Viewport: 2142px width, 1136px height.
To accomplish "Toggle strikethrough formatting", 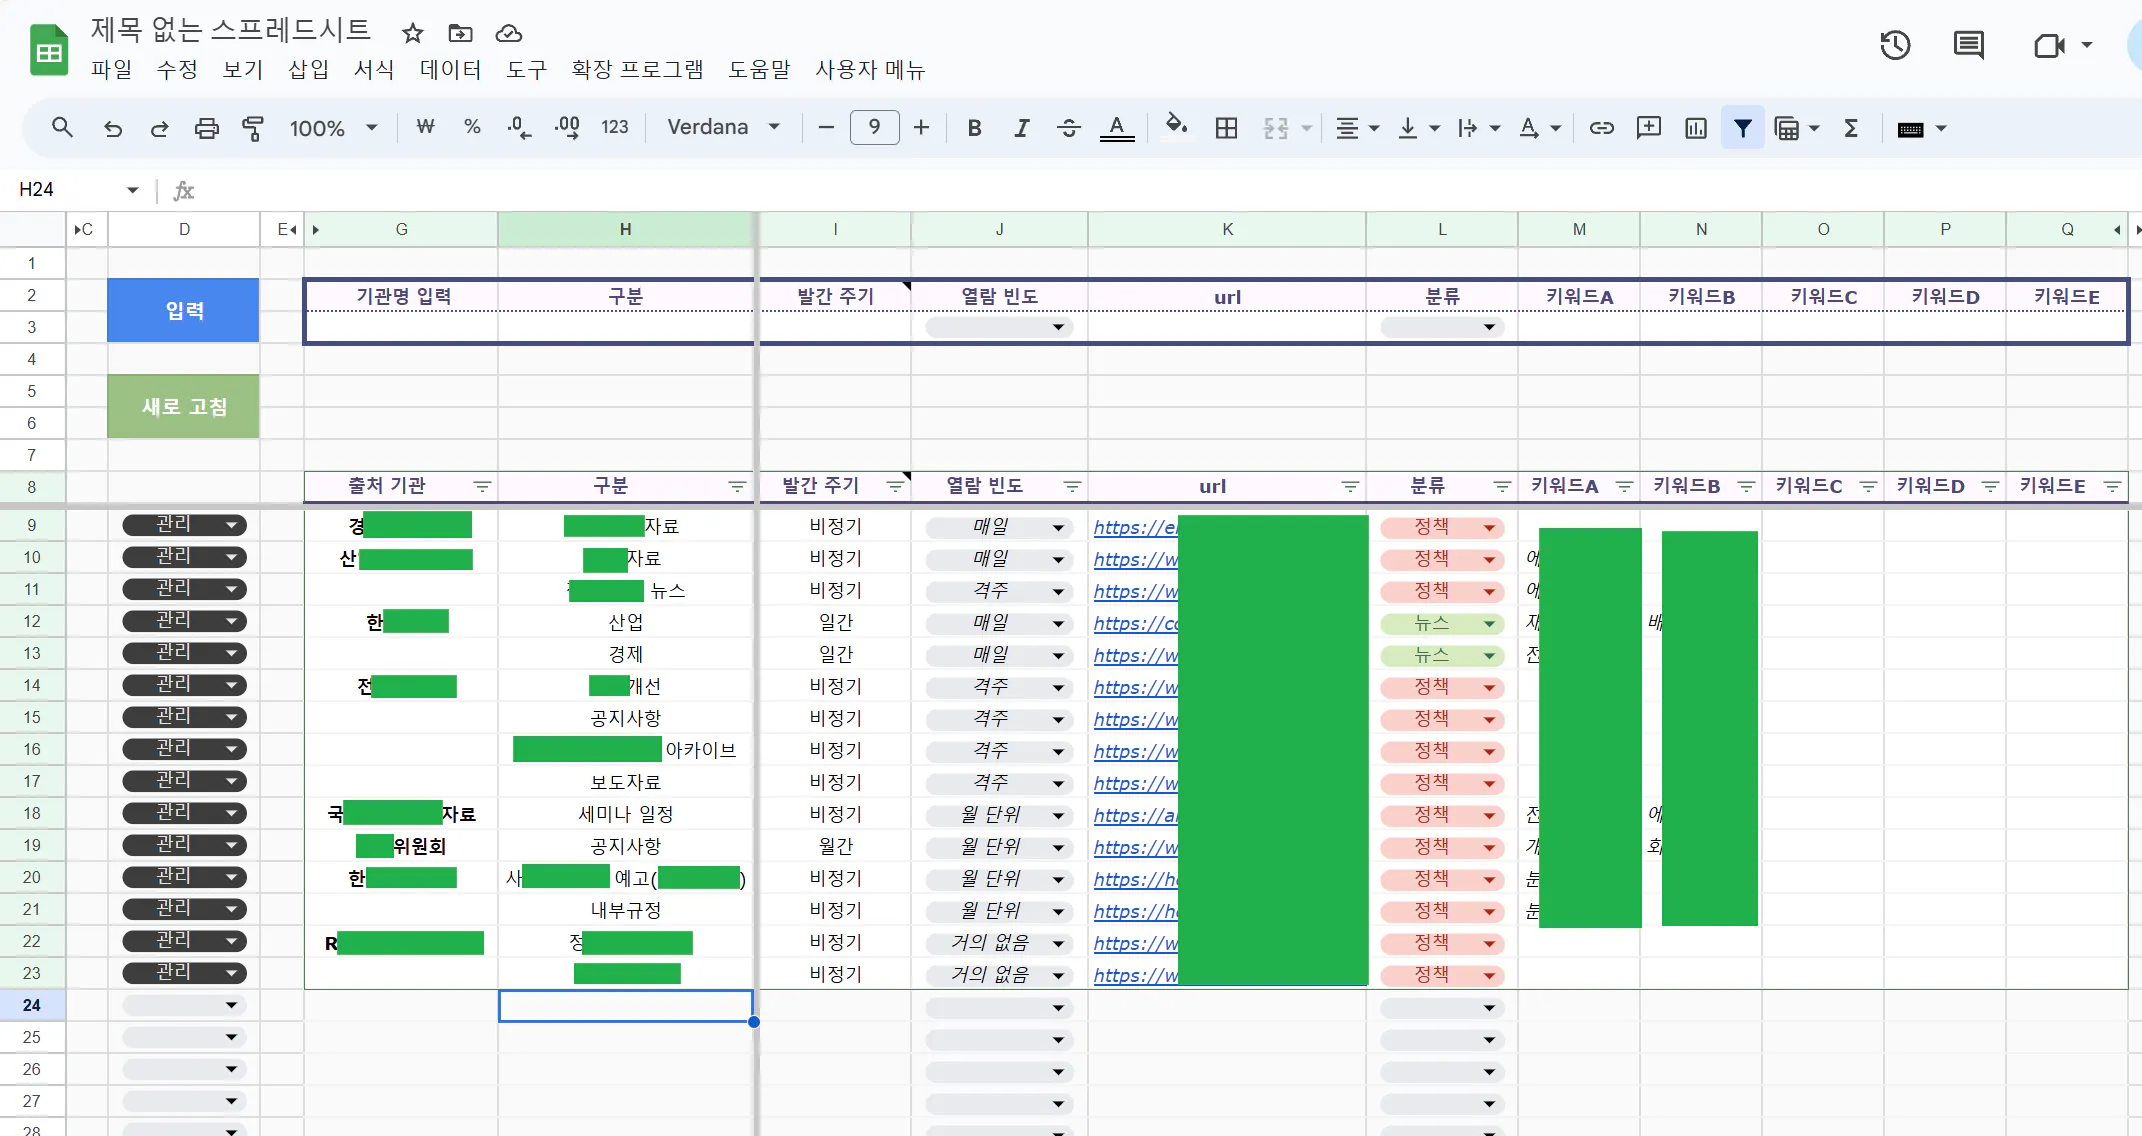I will [x=1068, y=128].
